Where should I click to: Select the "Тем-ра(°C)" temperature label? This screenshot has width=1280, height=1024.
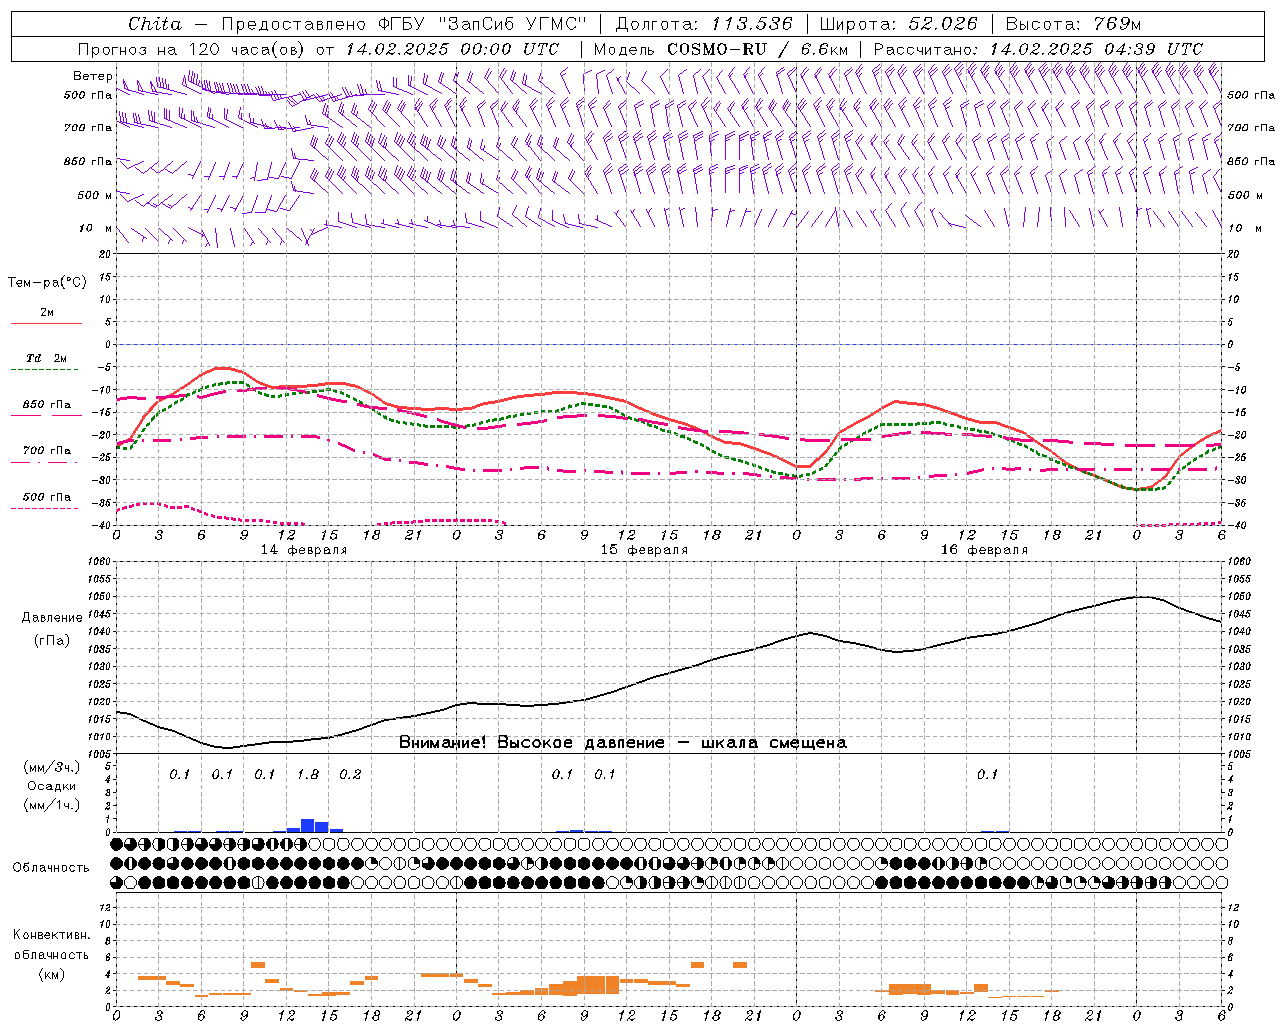pos(47,283)
